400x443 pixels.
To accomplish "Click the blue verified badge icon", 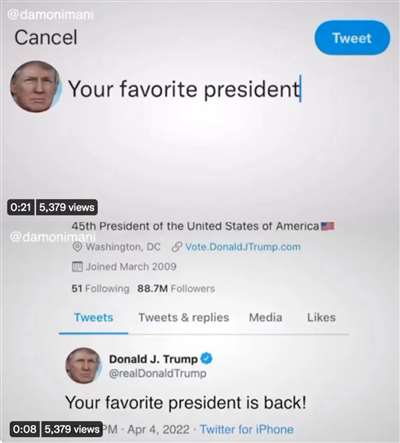I will 206,359.
